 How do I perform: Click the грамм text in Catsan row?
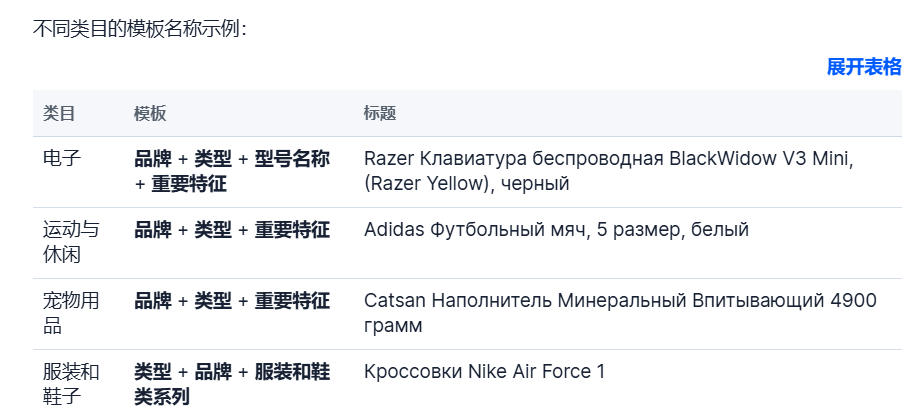393,325
